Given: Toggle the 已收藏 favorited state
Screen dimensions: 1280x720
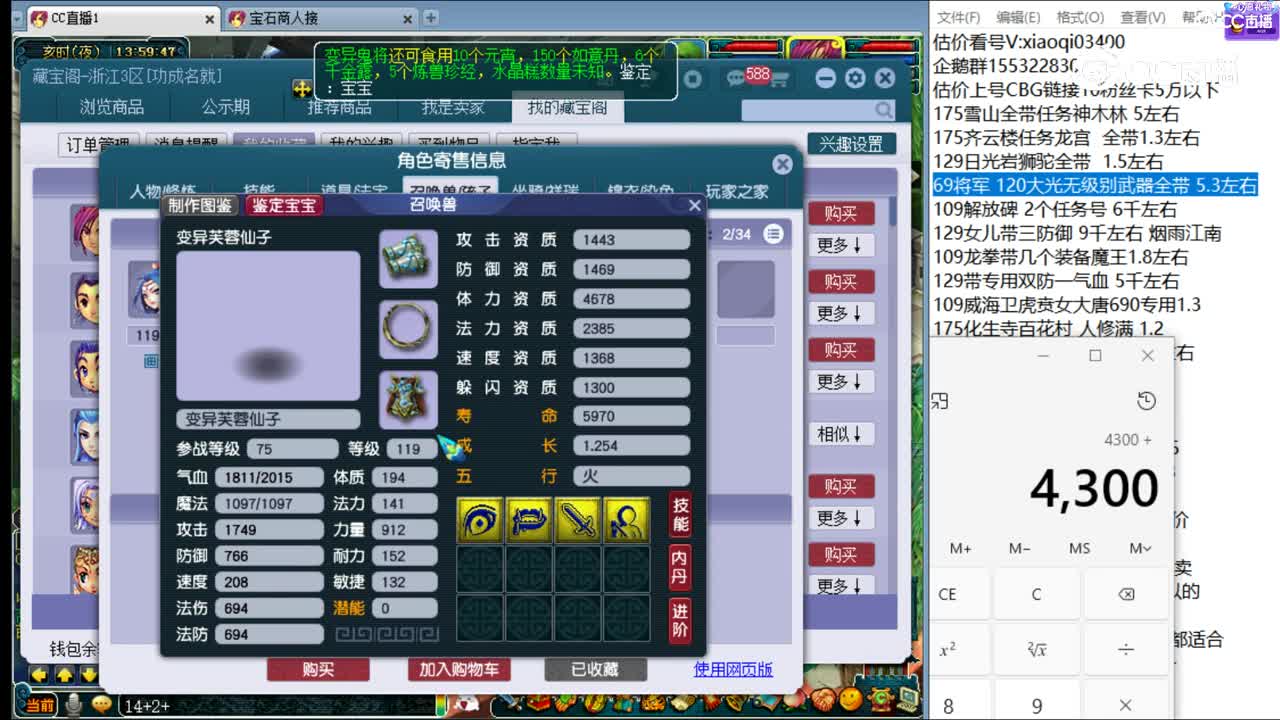Looking at the screenshot, I should click(x=594, y=671).
